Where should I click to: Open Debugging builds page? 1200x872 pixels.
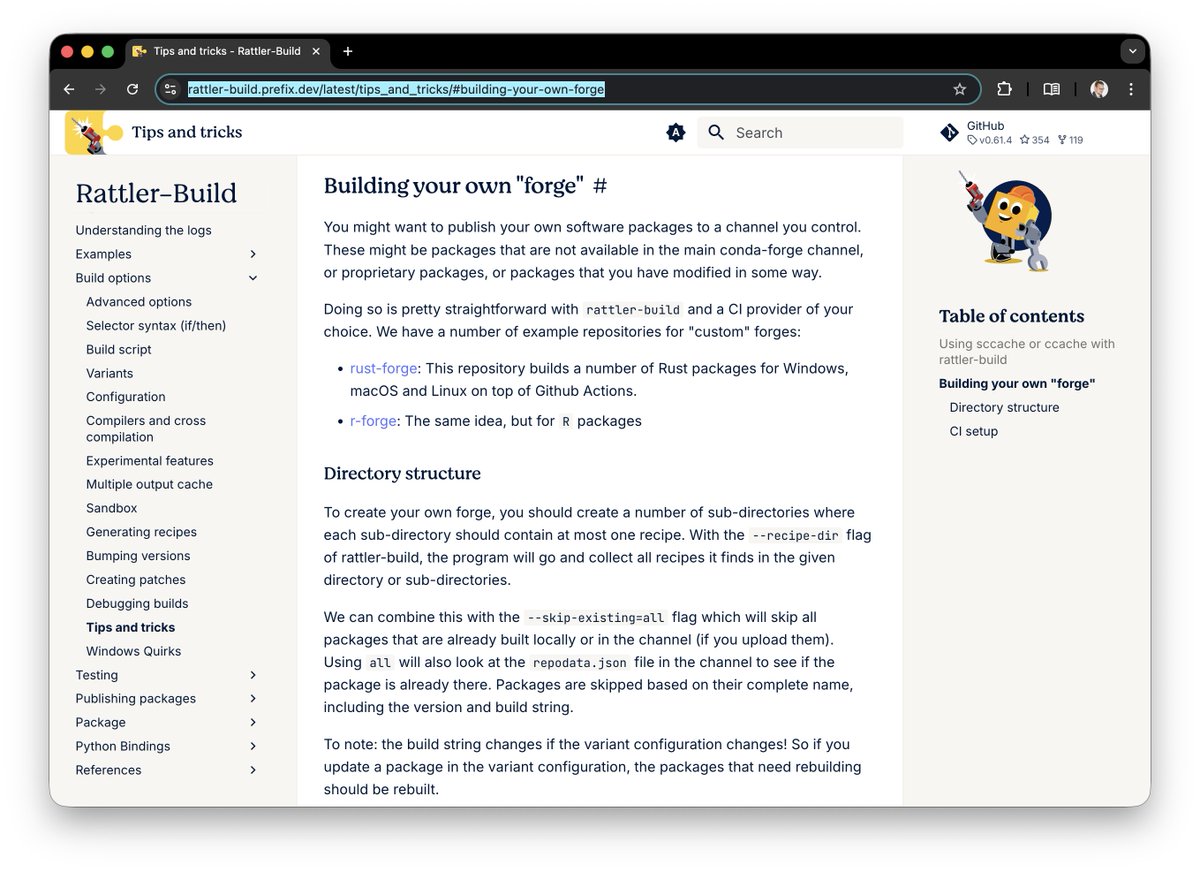click(x=137, y=604)
